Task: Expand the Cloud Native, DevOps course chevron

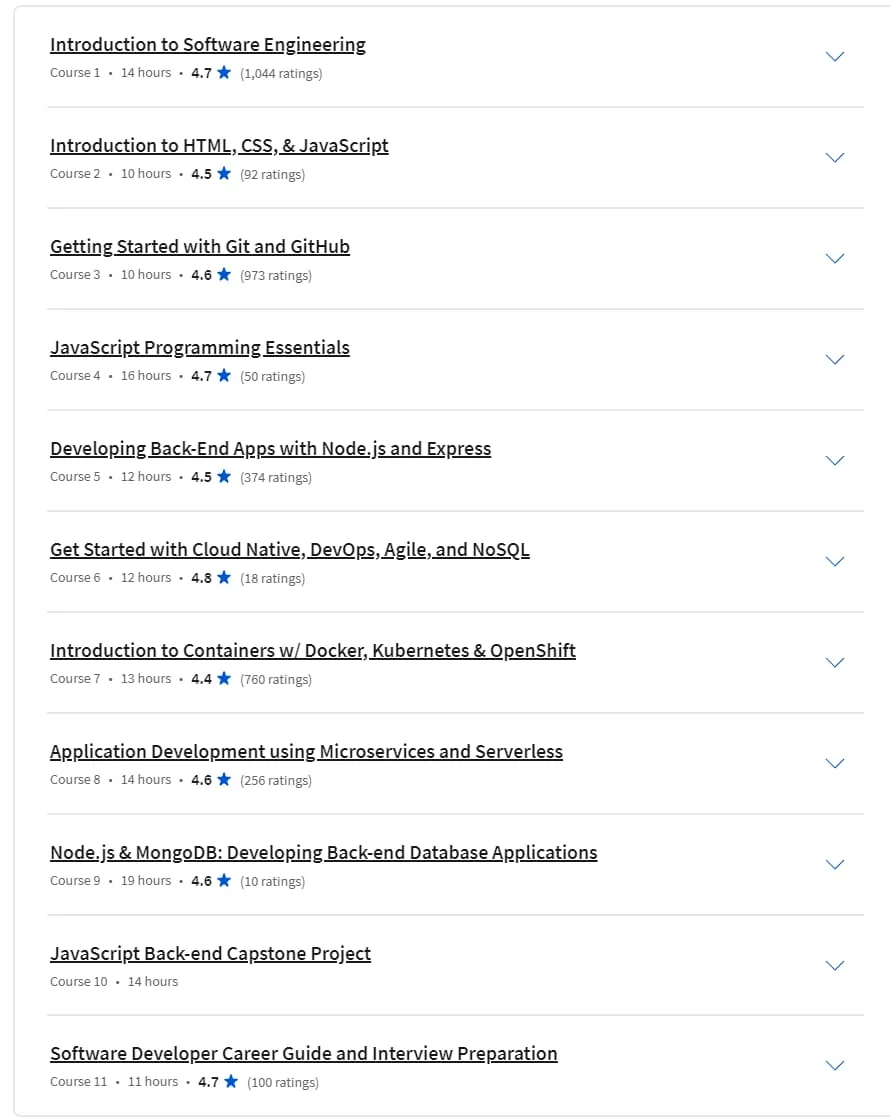Action: [x=834, y=562]
